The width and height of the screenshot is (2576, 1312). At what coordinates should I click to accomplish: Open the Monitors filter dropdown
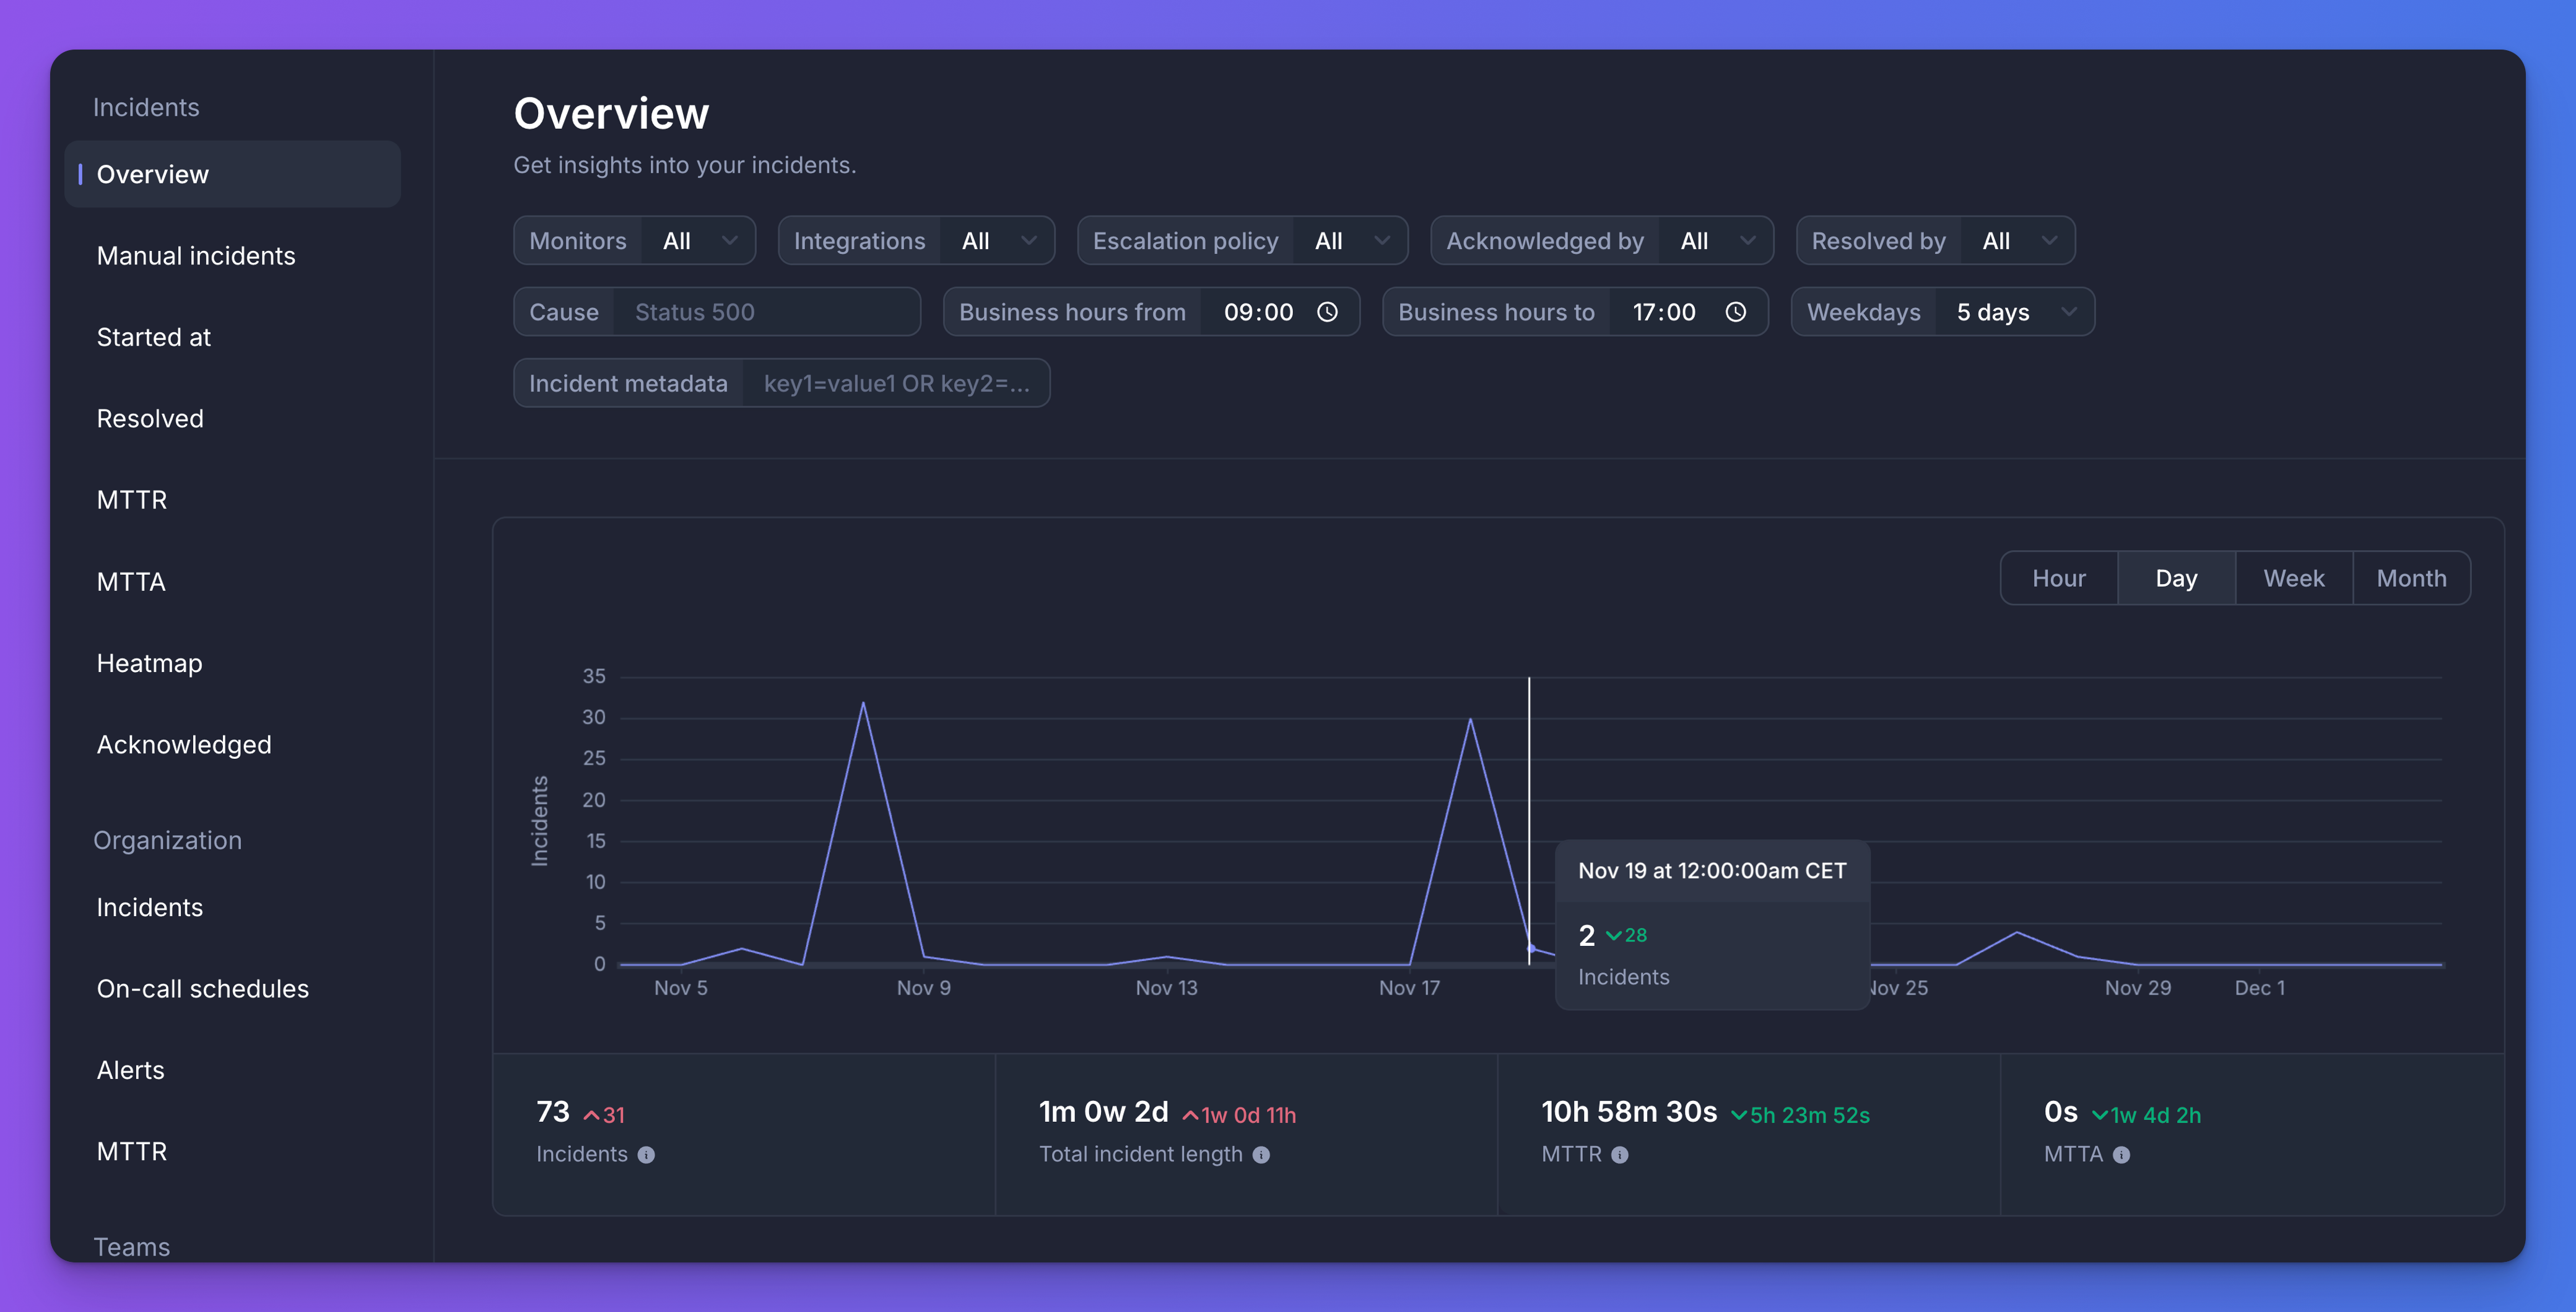[698, 240]
